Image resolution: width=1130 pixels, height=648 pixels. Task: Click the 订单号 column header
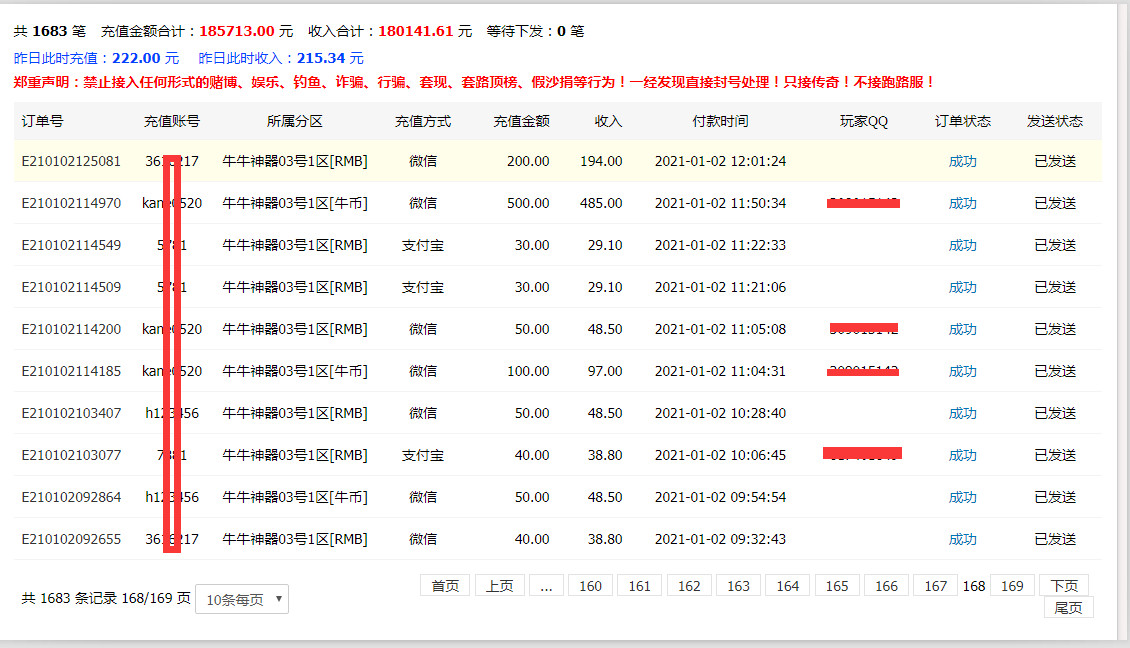tap(43, 121)
